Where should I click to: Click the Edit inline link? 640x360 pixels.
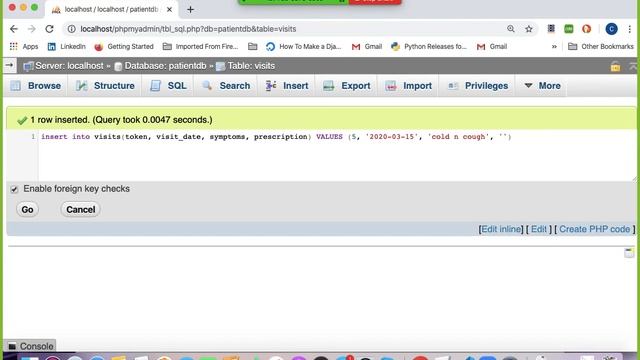[x=501, y=229]
